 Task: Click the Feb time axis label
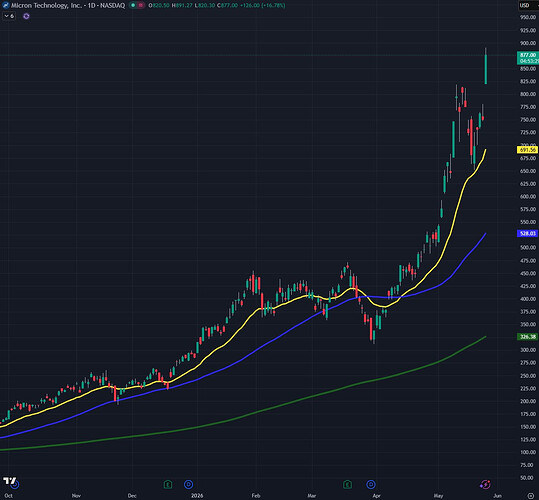[256, 496]
